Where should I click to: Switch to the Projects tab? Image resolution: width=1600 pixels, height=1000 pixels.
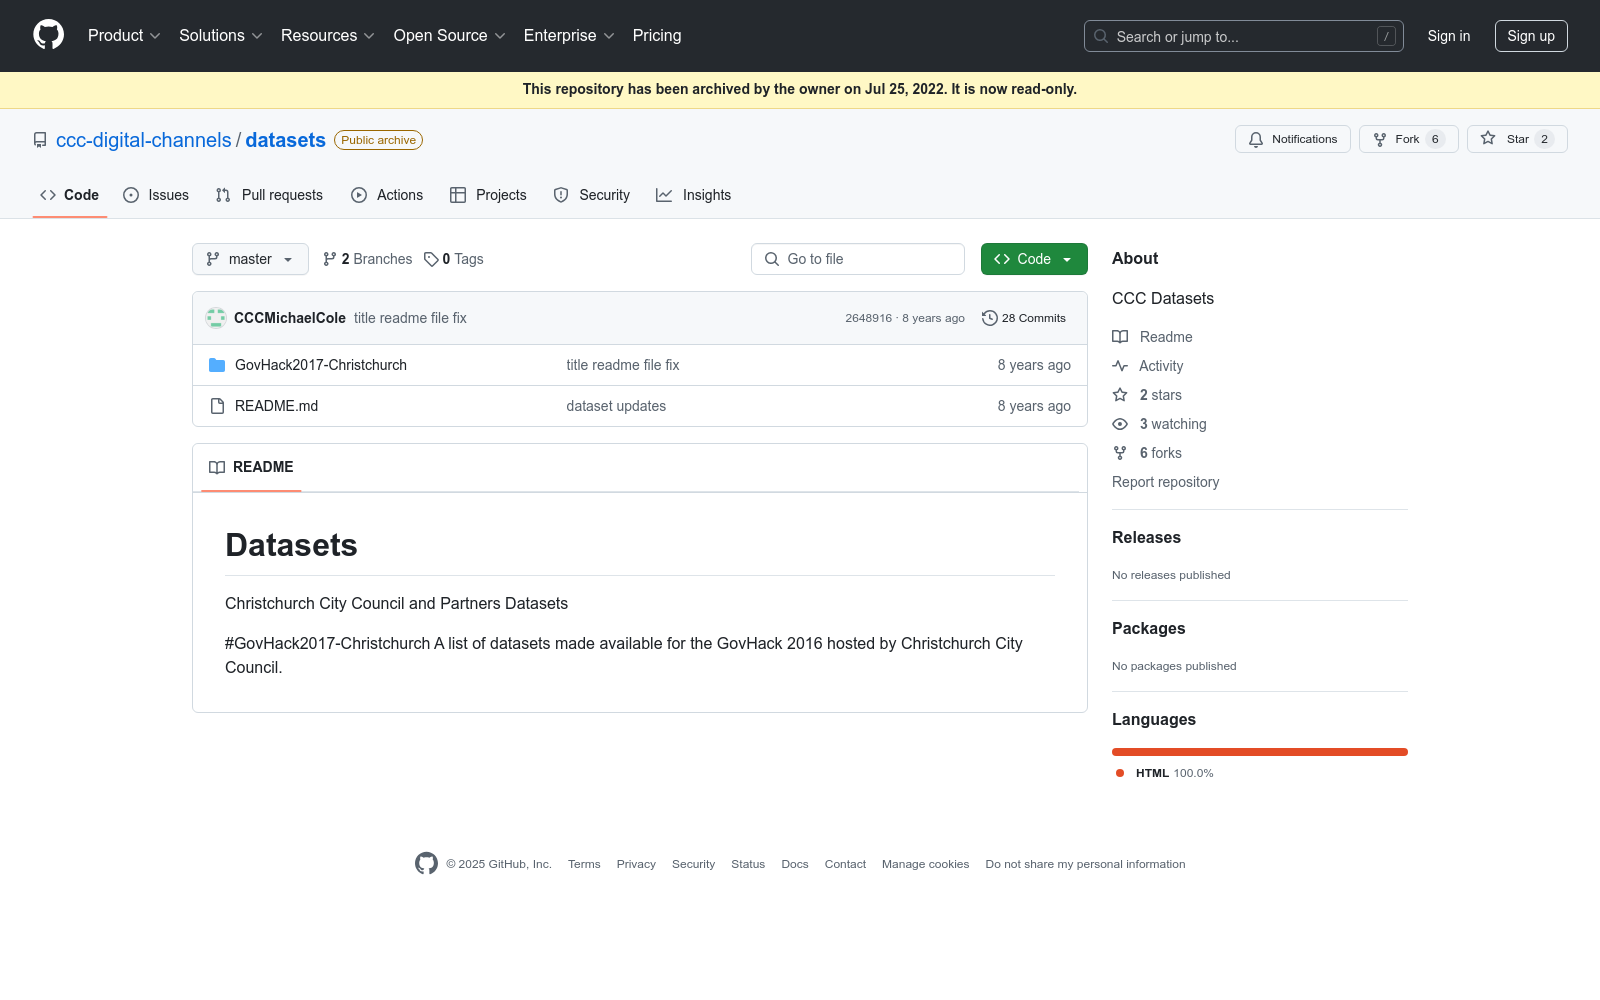(x=488, y=195)
